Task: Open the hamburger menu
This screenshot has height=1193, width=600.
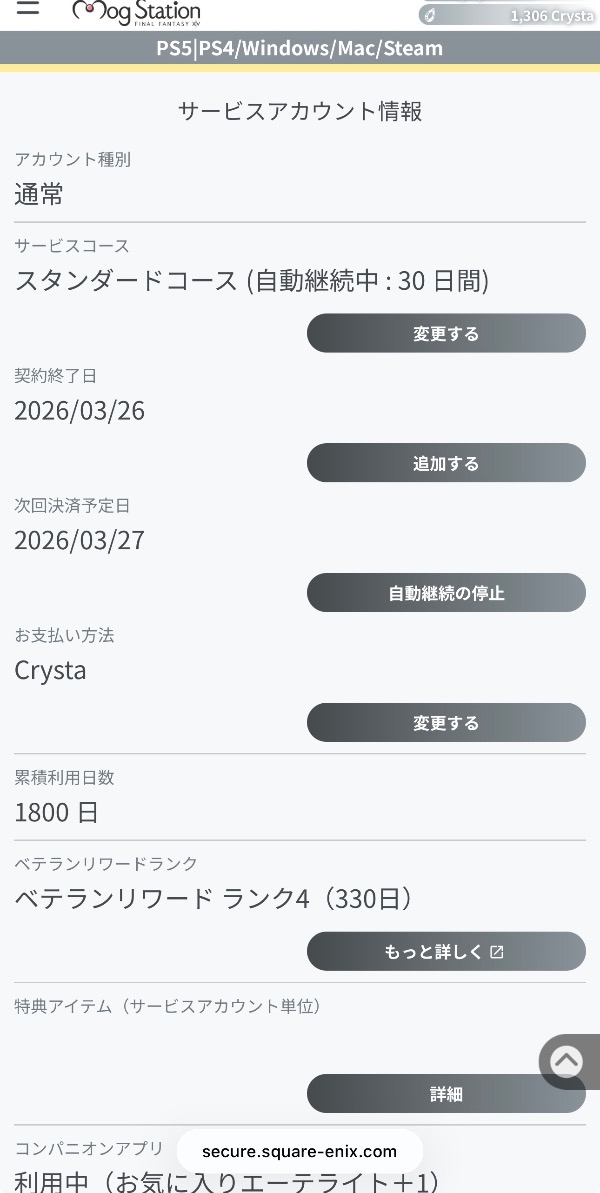Action: click(27, 8)
